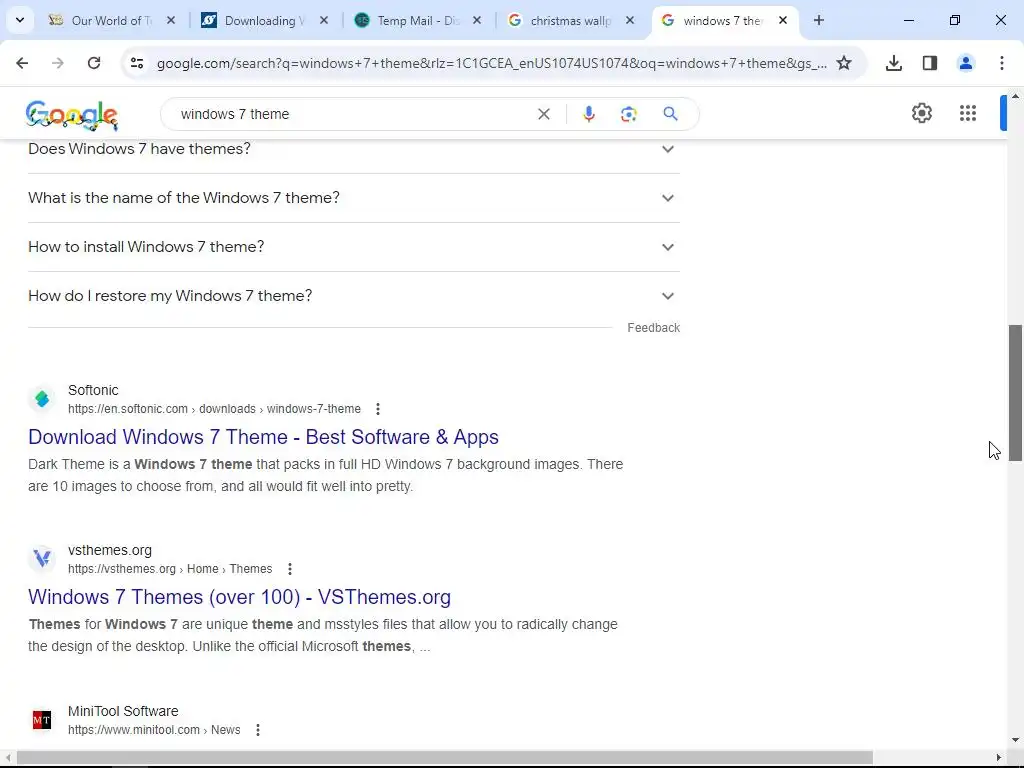Open the Chrome profile avatar
This screenshot has height=768, width=1024.
tap(965, 63)
